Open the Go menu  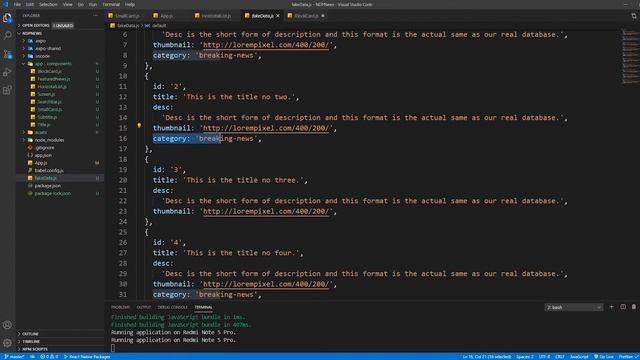81,4
